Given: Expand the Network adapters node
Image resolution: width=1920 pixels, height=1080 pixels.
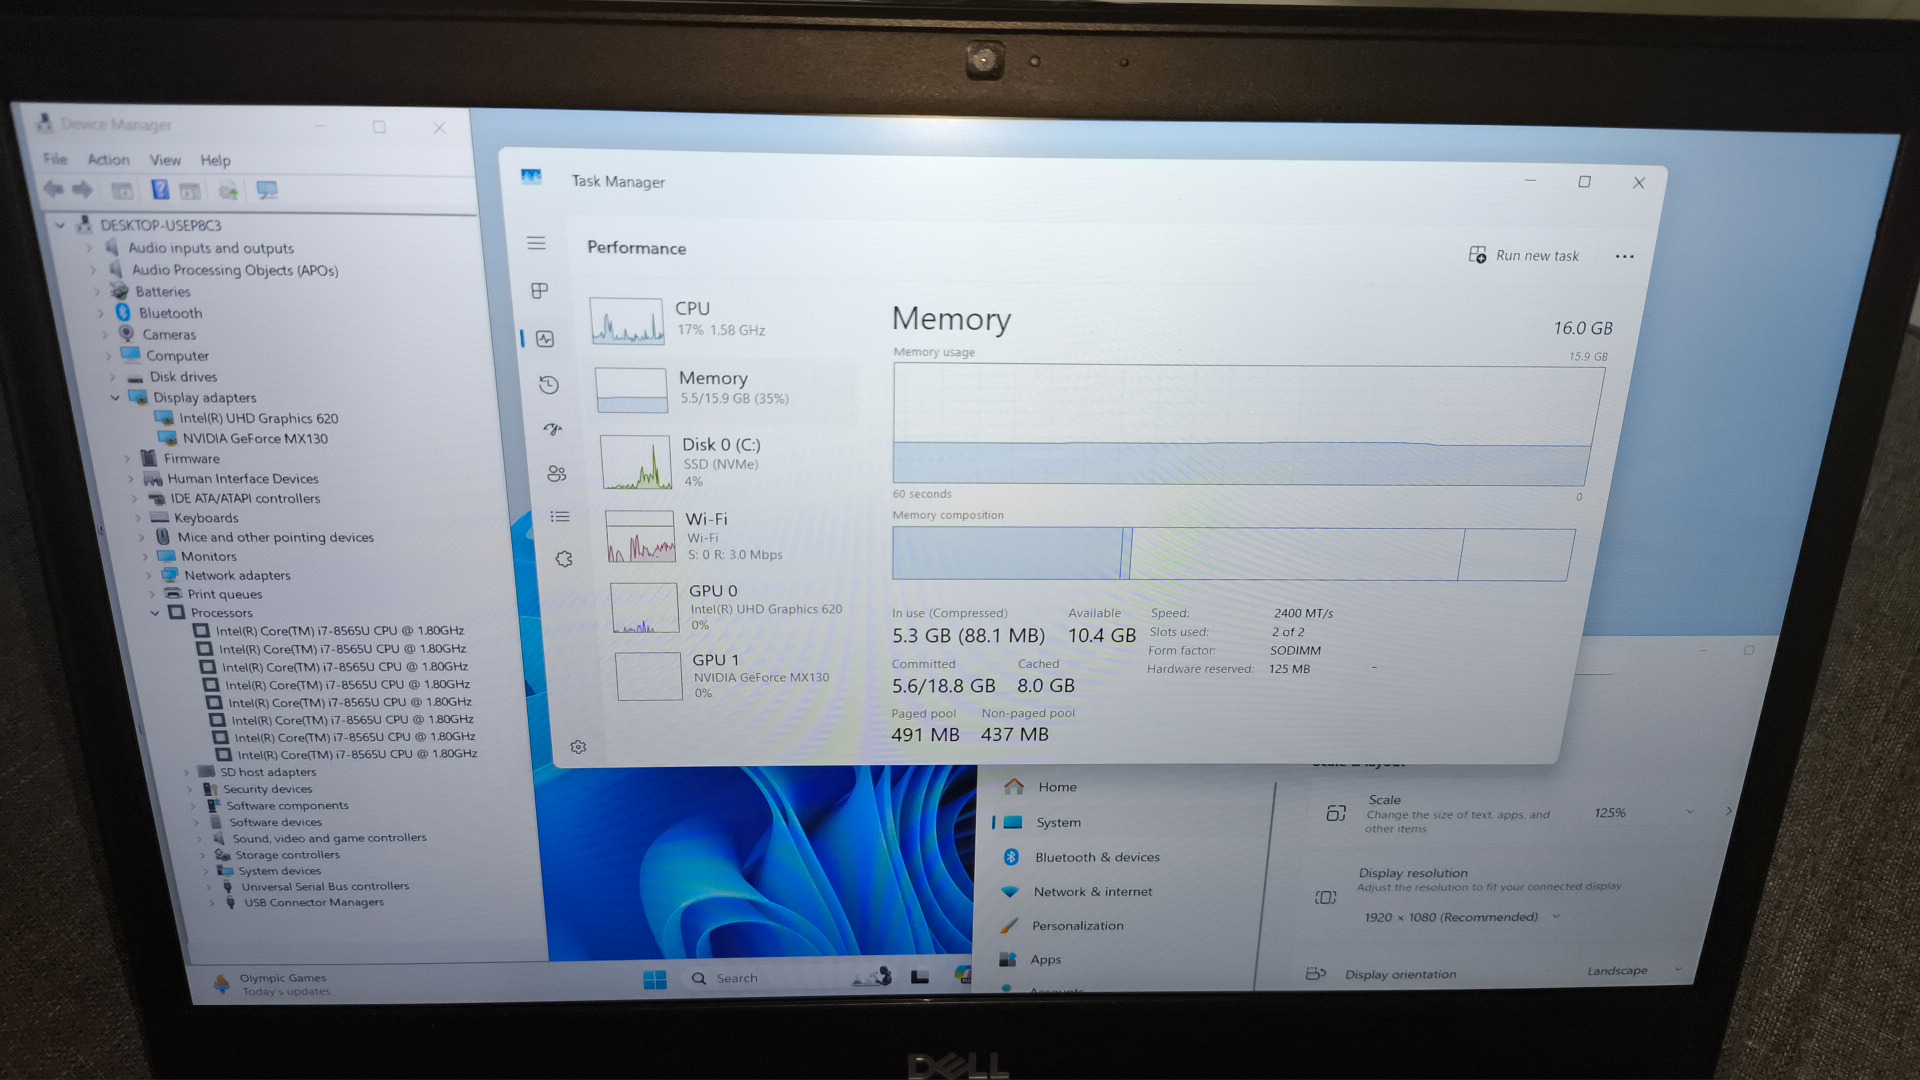Looking at the screenshot, I should pyautogui.click(x=150, y=576).
